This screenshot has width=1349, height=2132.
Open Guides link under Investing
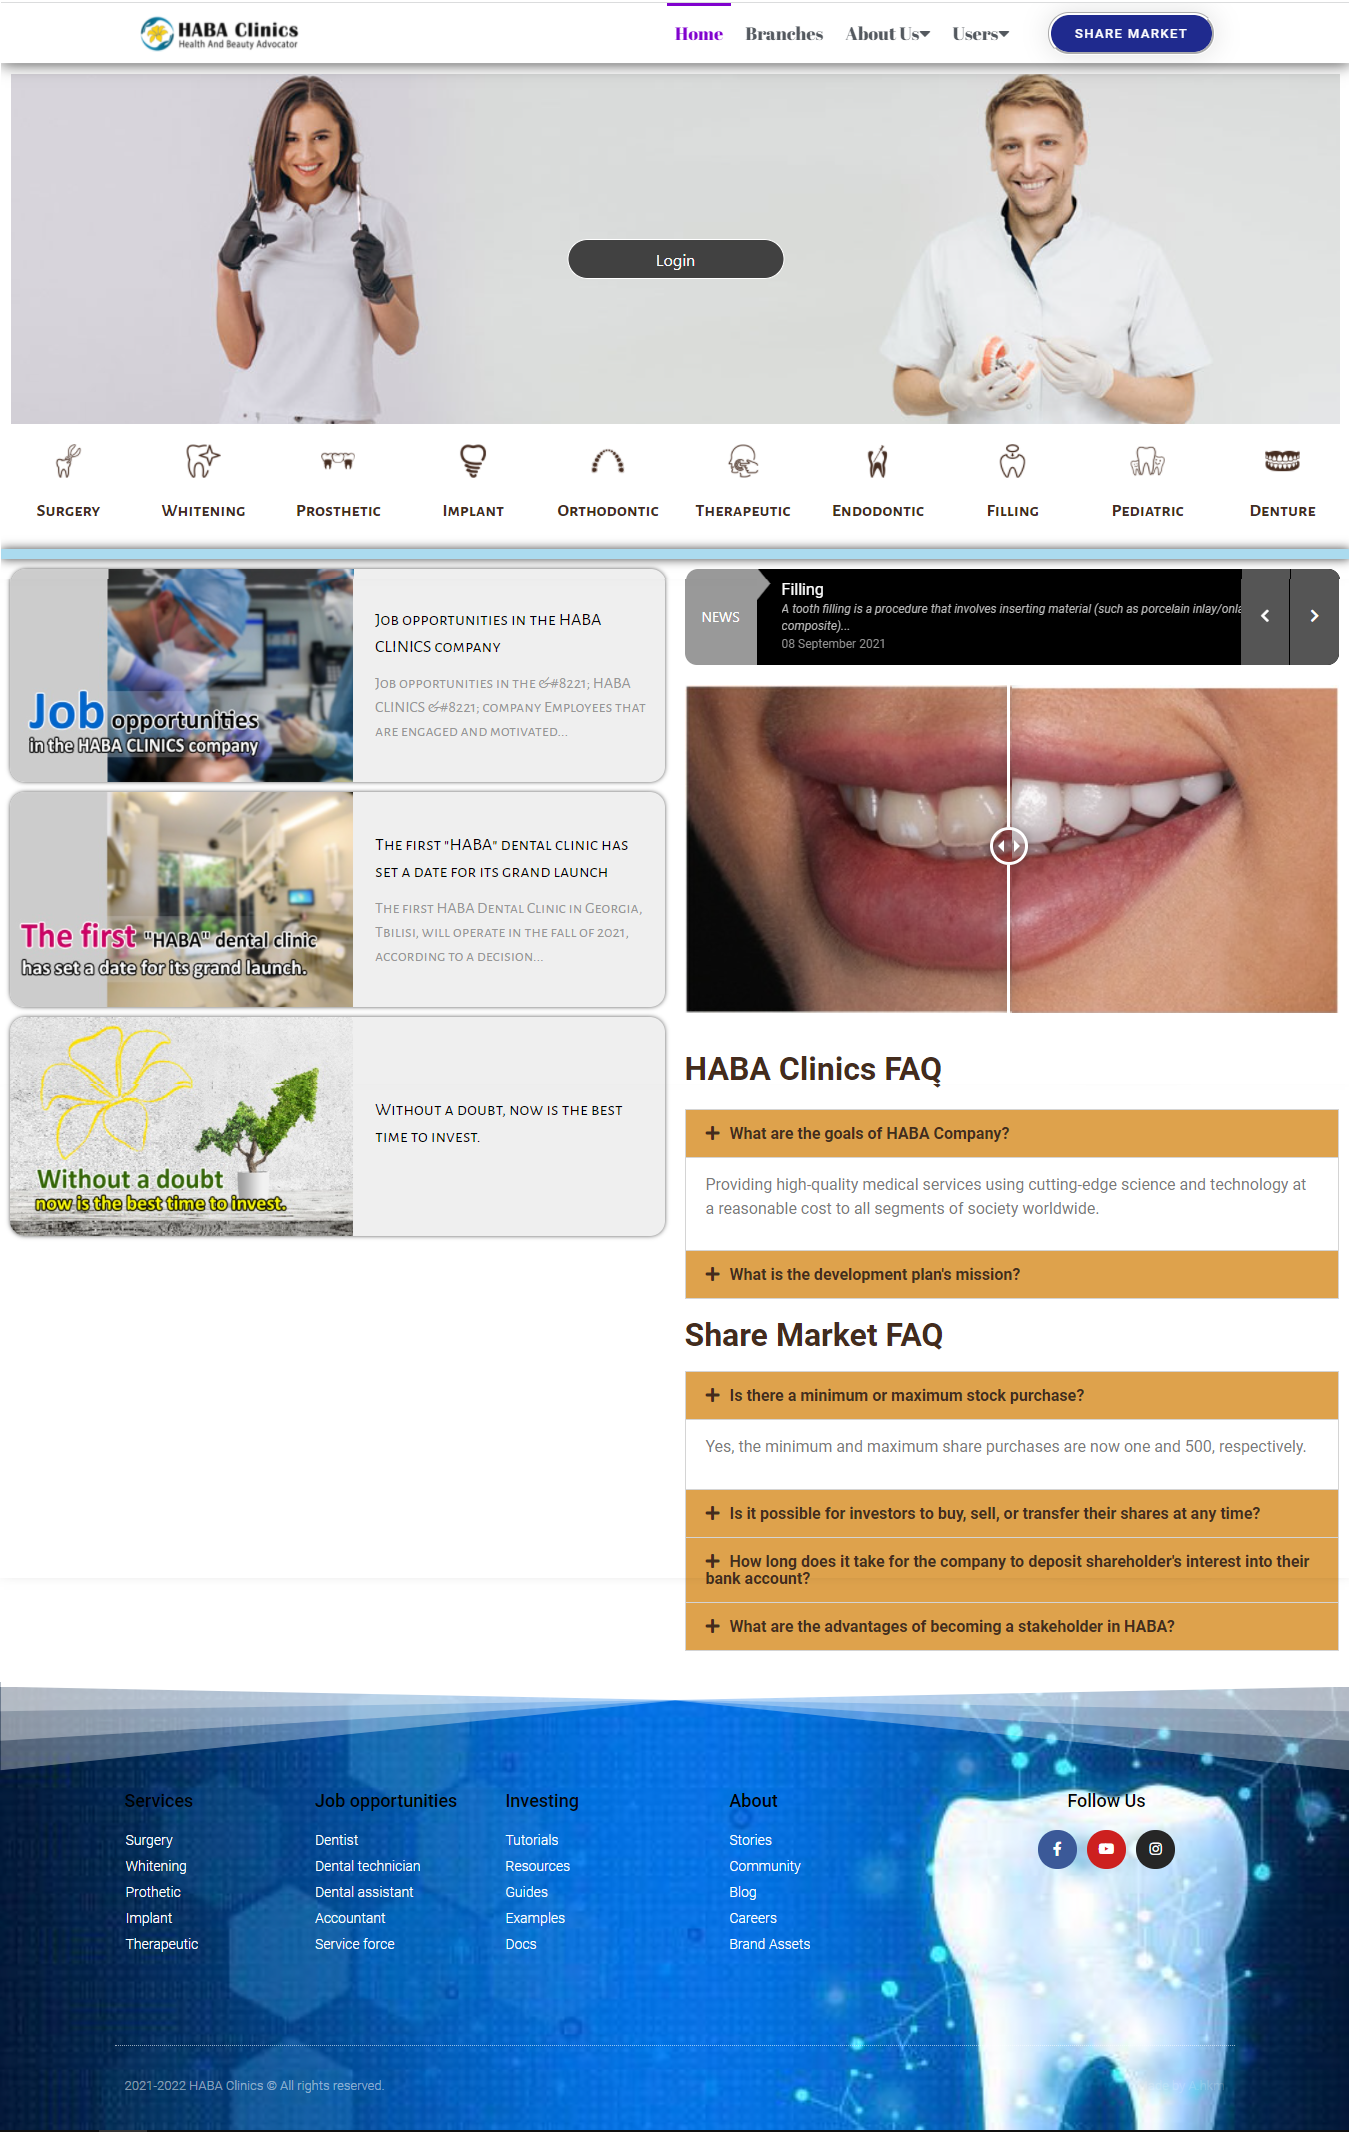(x=527, y=1892)
